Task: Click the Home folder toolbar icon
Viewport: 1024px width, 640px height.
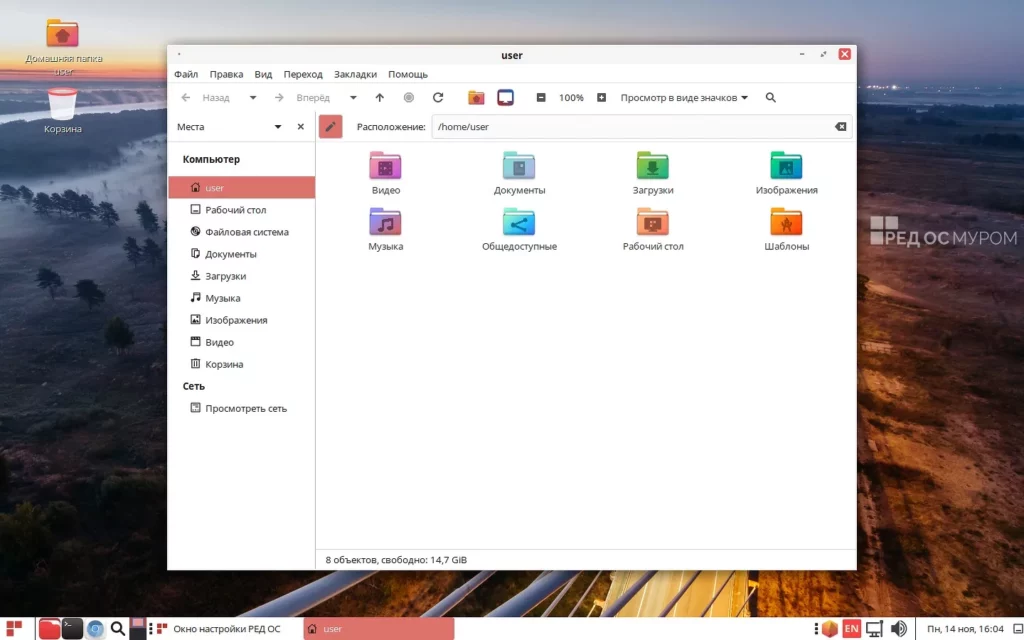Action: tap(476, 98)
